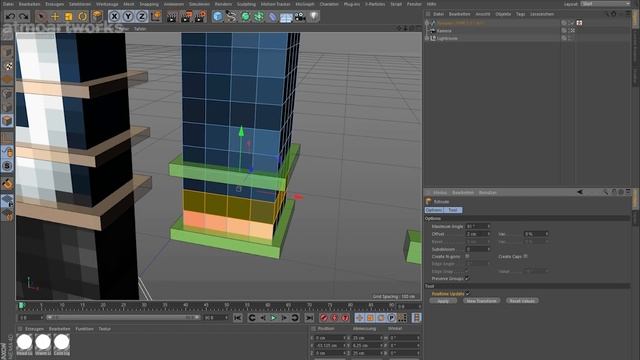Image resolution: width=640 pixels, height=360 pixels.
Task: Click the timeline playhead at frame 0
Action: pos(21,305)
